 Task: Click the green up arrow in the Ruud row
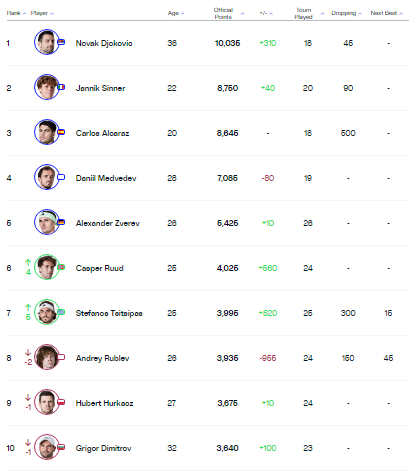click(28, 263)
